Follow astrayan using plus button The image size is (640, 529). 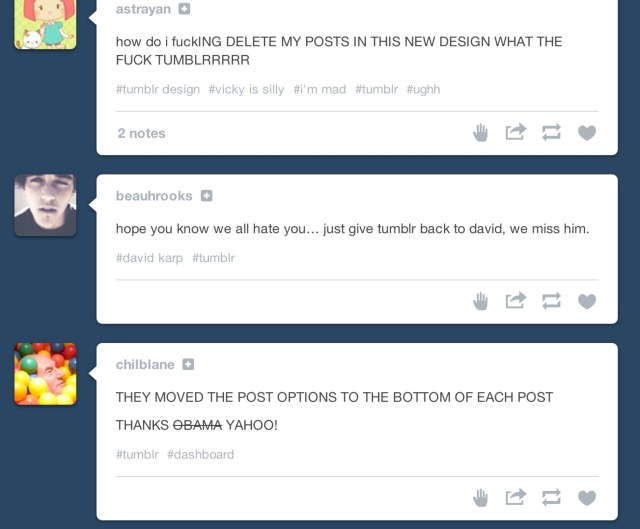tap(184, 9)
